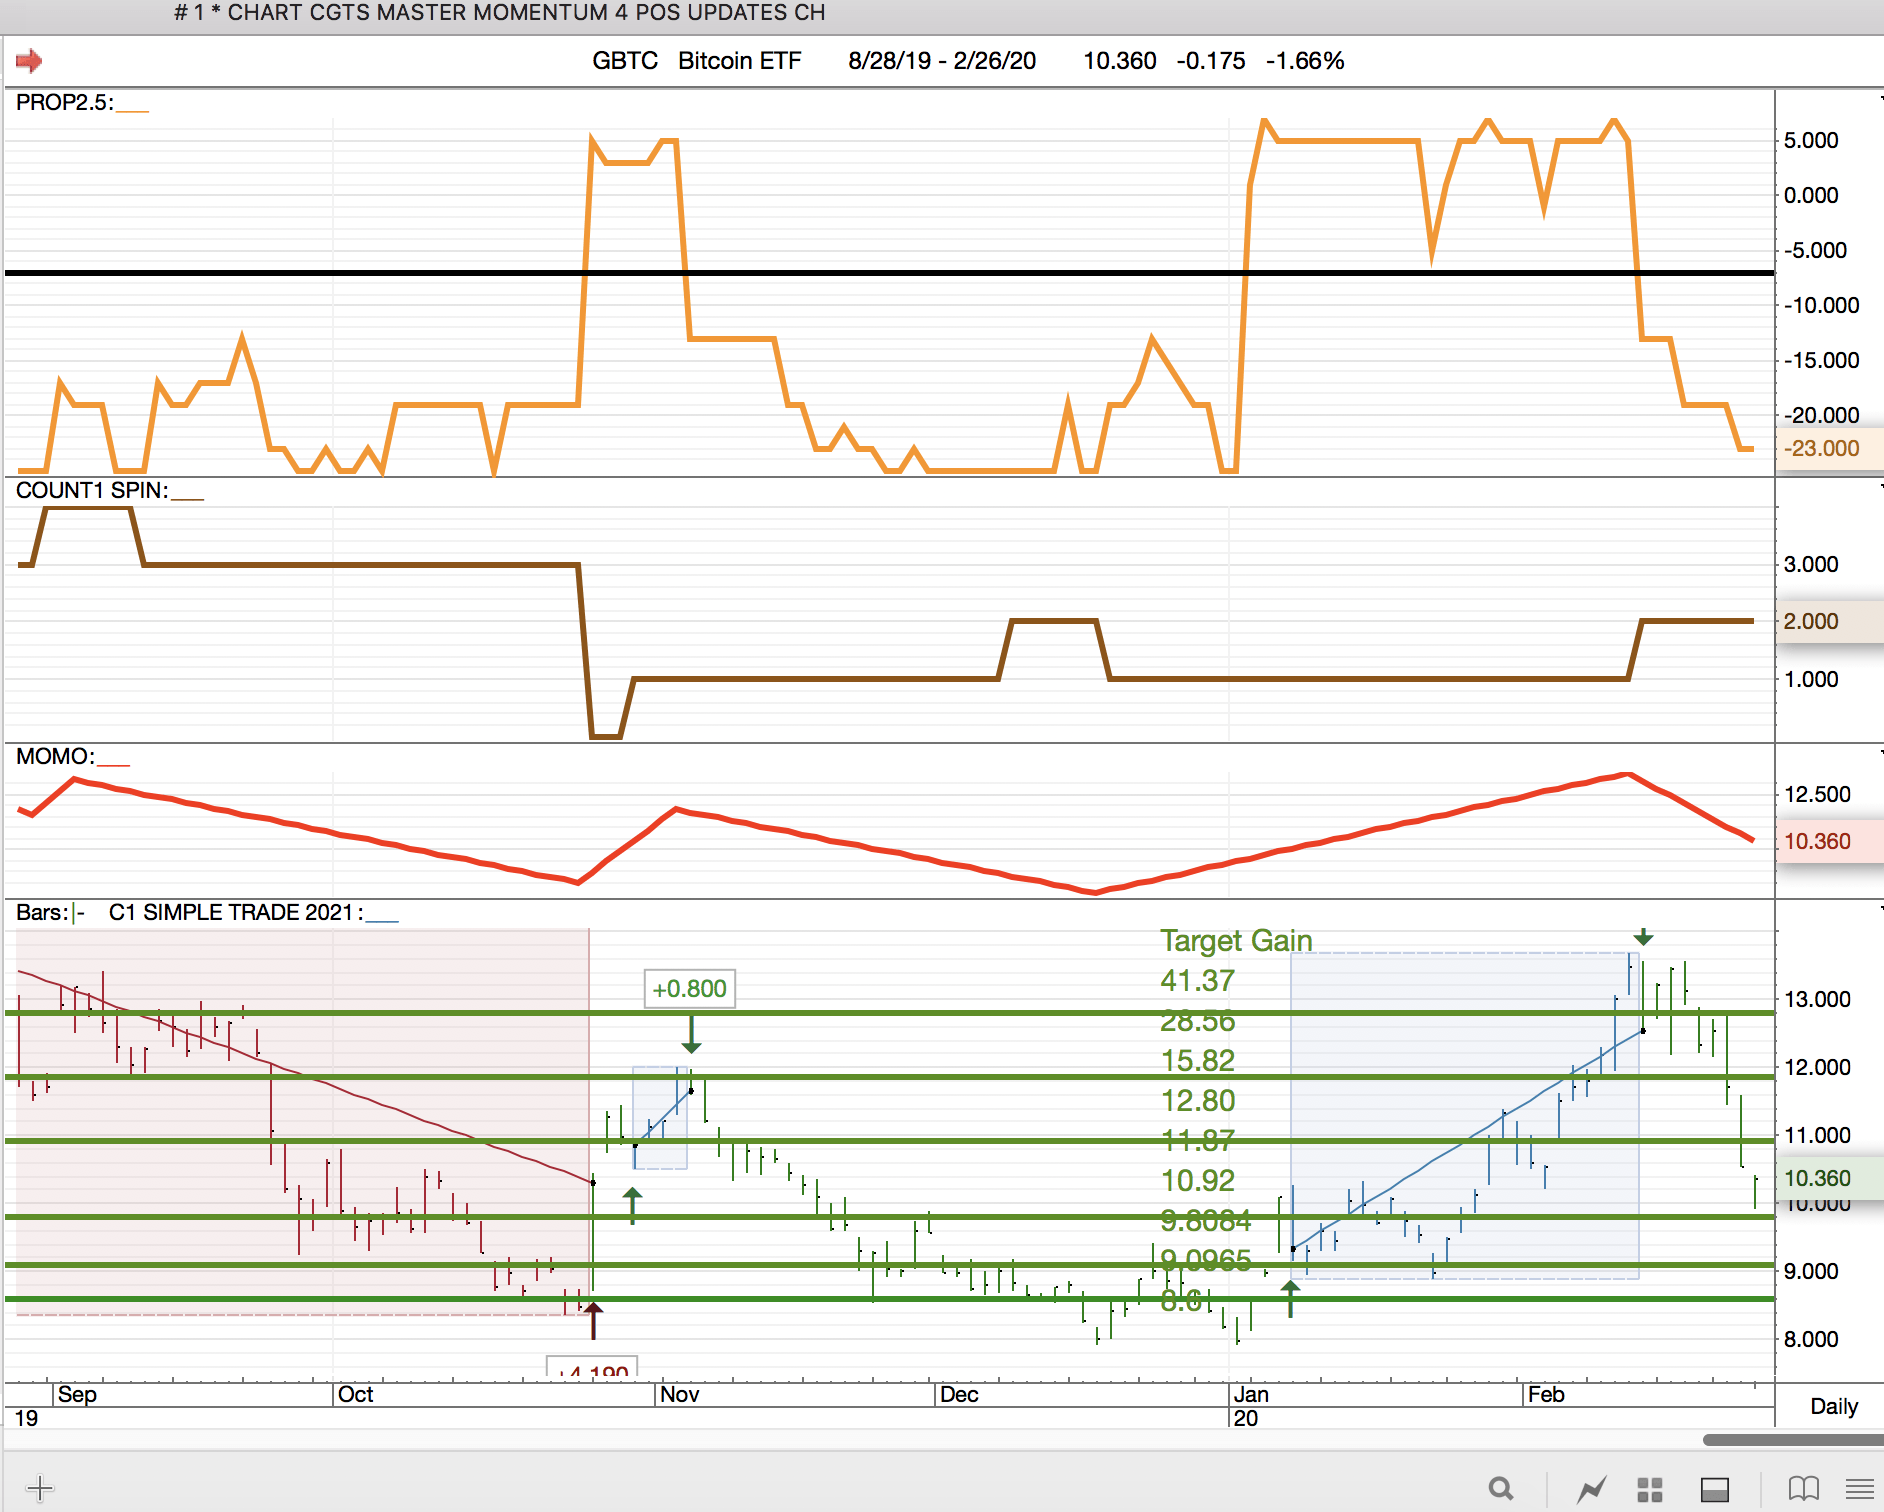
Task: Click the red arrow next to GBTC
Action: pyautogui.click(x=29, y=61)
